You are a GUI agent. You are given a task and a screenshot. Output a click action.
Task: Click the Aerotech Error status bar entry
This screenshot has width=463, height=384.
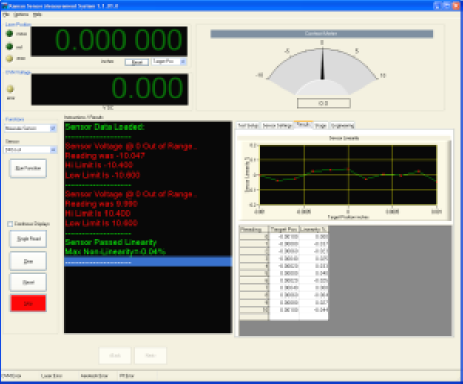point(94,376)
